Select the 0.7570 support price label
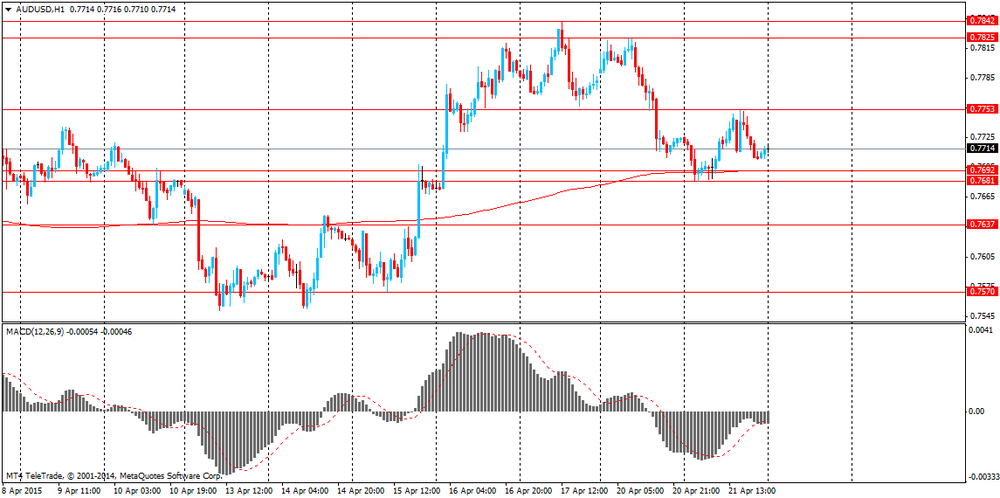This screenshot has width=1000, height=498. click(x=982, y=291)
